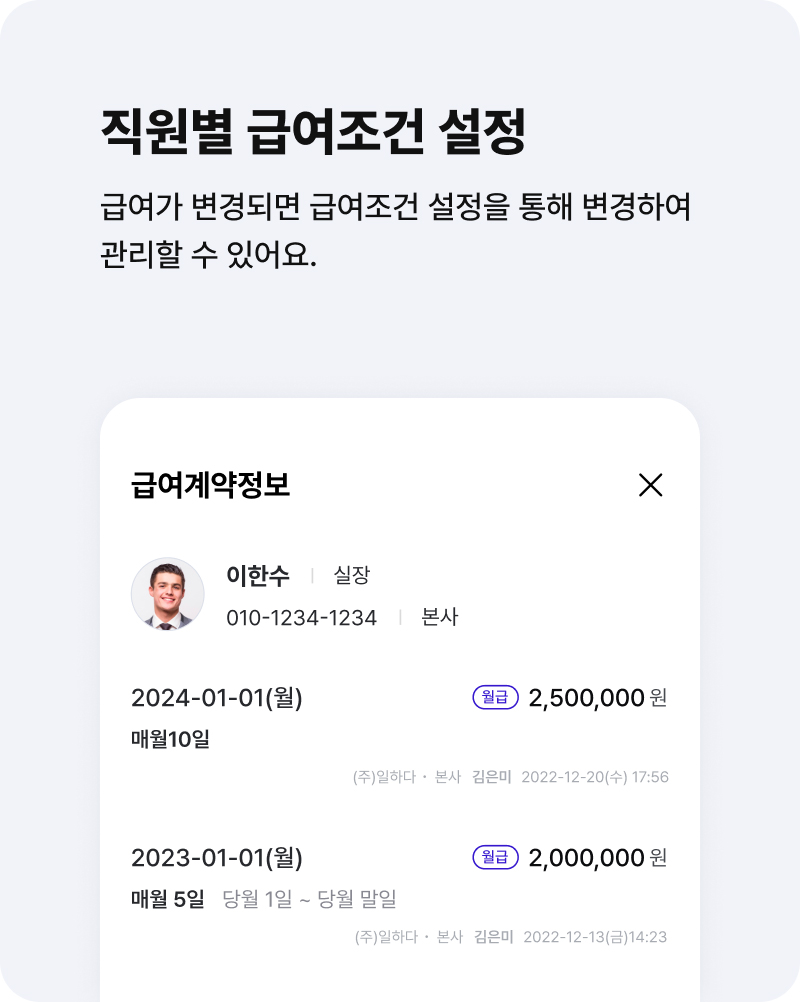Screen dimensions: 800x1002
Task: Select the 월급 badge beside 2,500,000
Action: 495,697
